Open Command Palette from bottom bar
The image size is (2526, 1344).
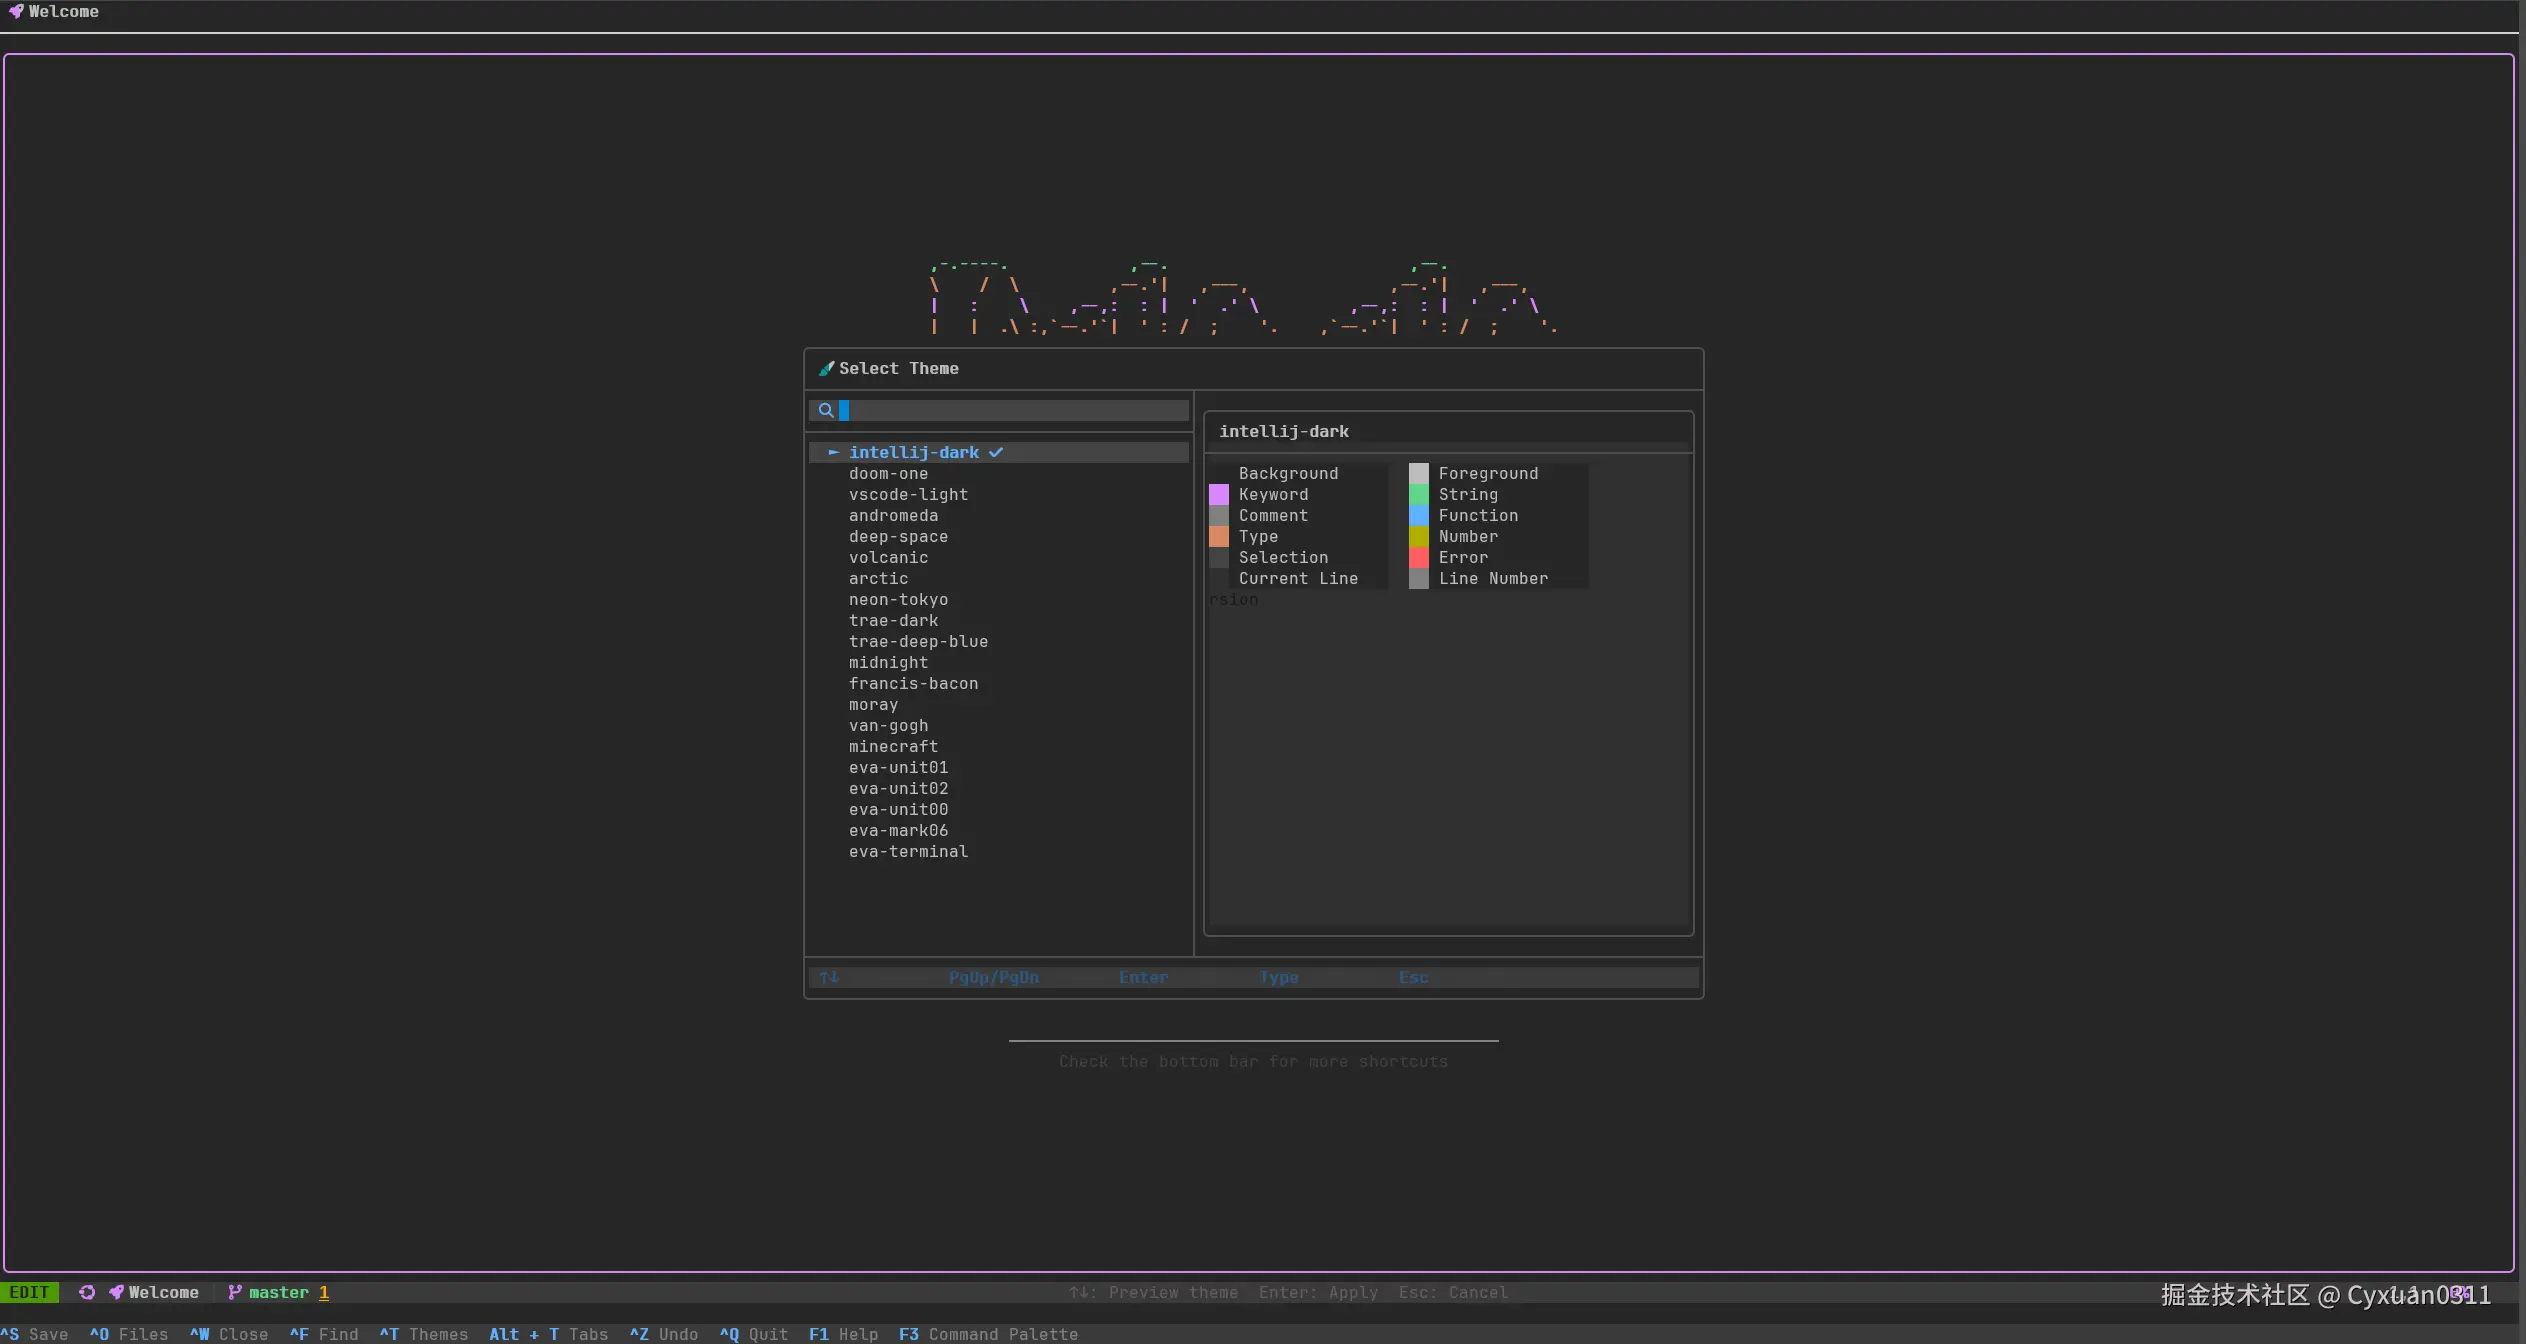tap(988, 1334)
